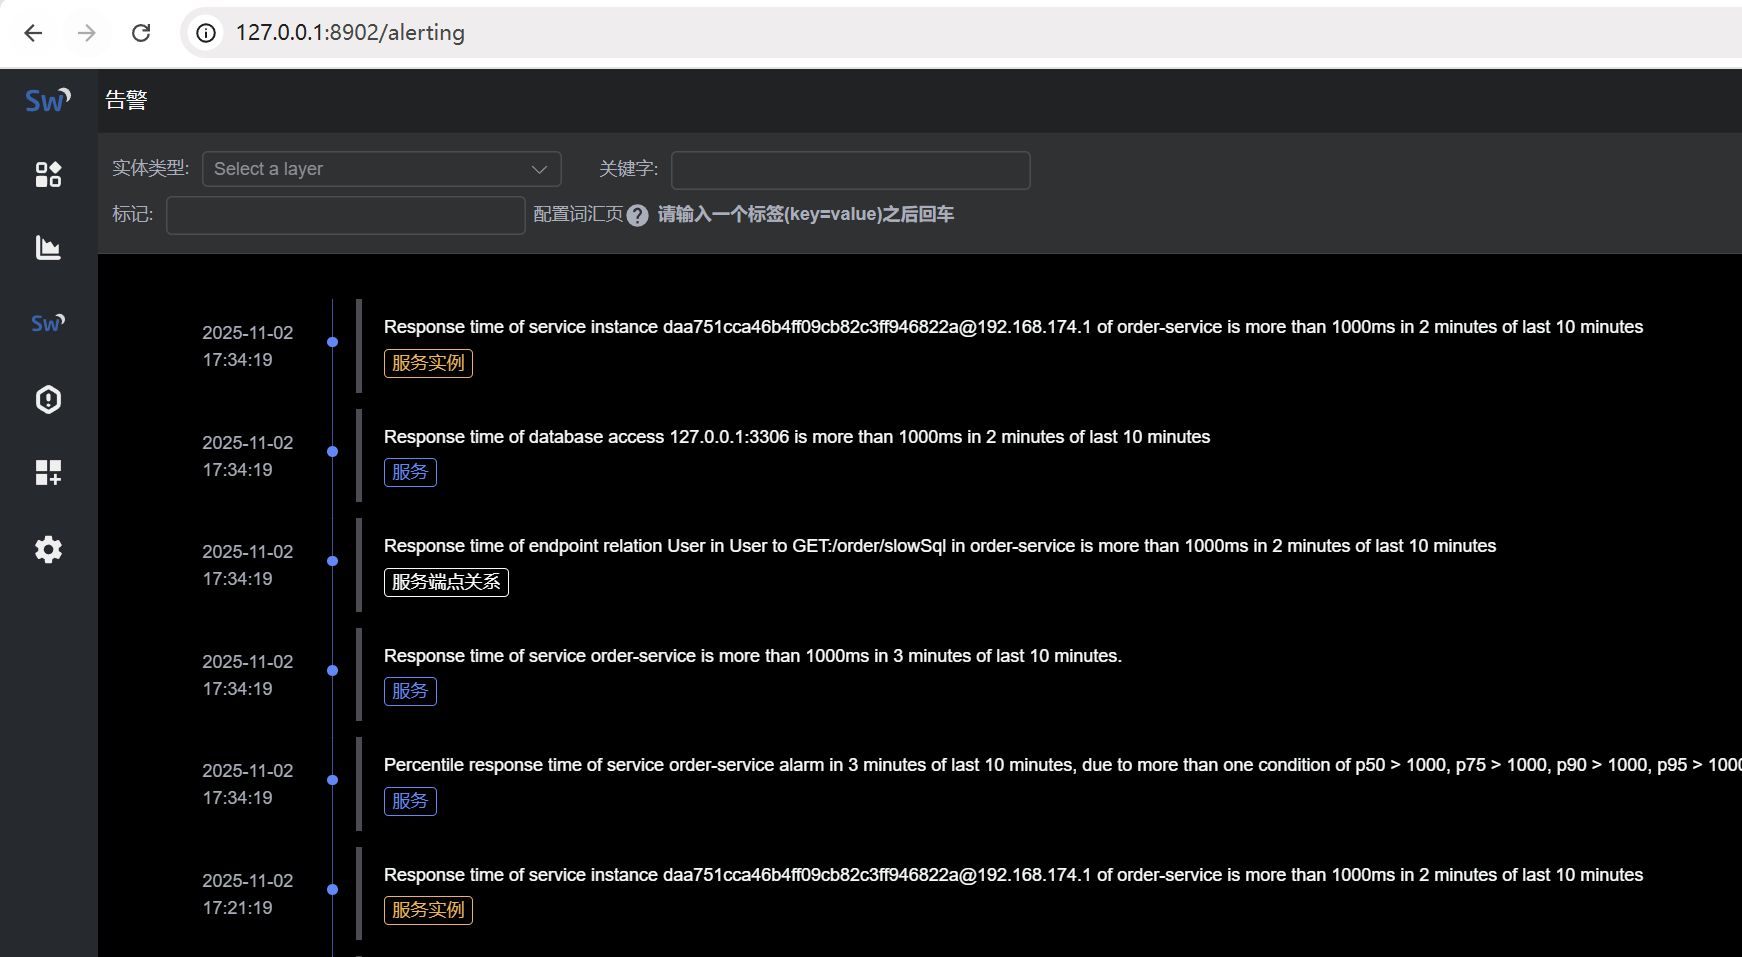This screenshot has width=1742, height=957.
Task: Click the 关键字 keyword input field
Action: coord(851,170)
